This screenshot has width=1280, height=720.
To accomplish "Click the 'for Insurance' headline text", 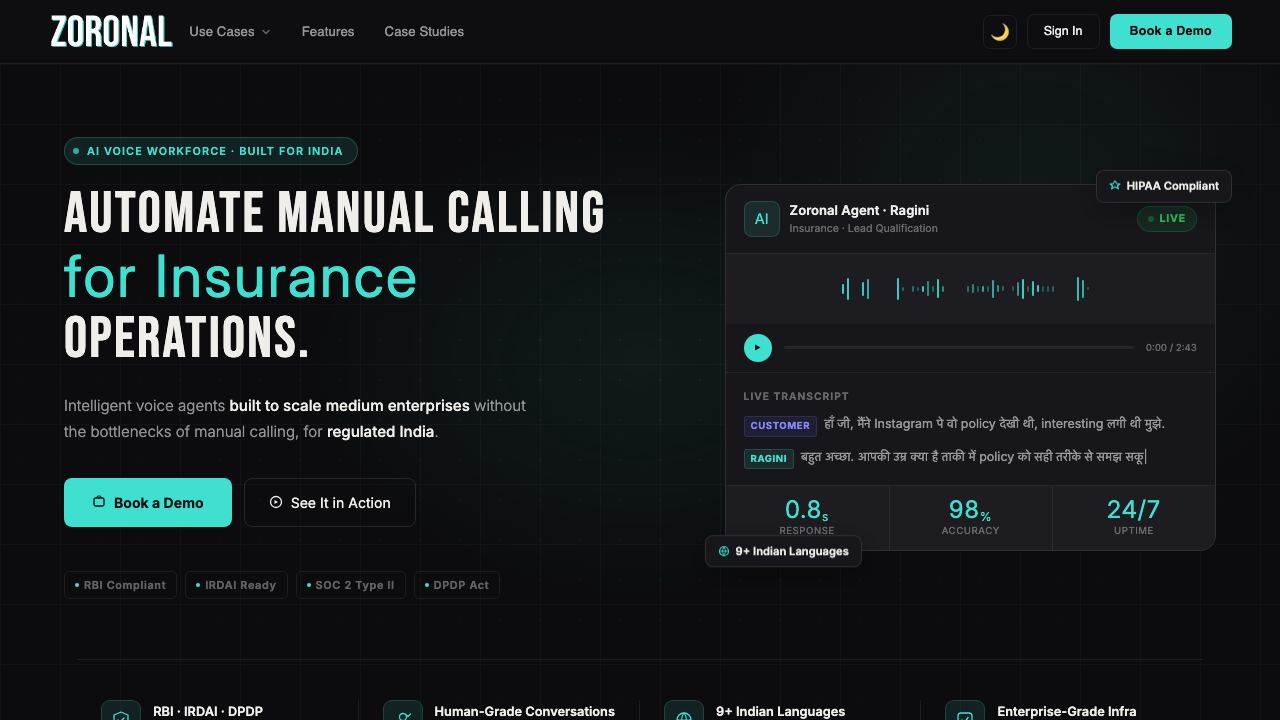I will click(x=240, y=276).
